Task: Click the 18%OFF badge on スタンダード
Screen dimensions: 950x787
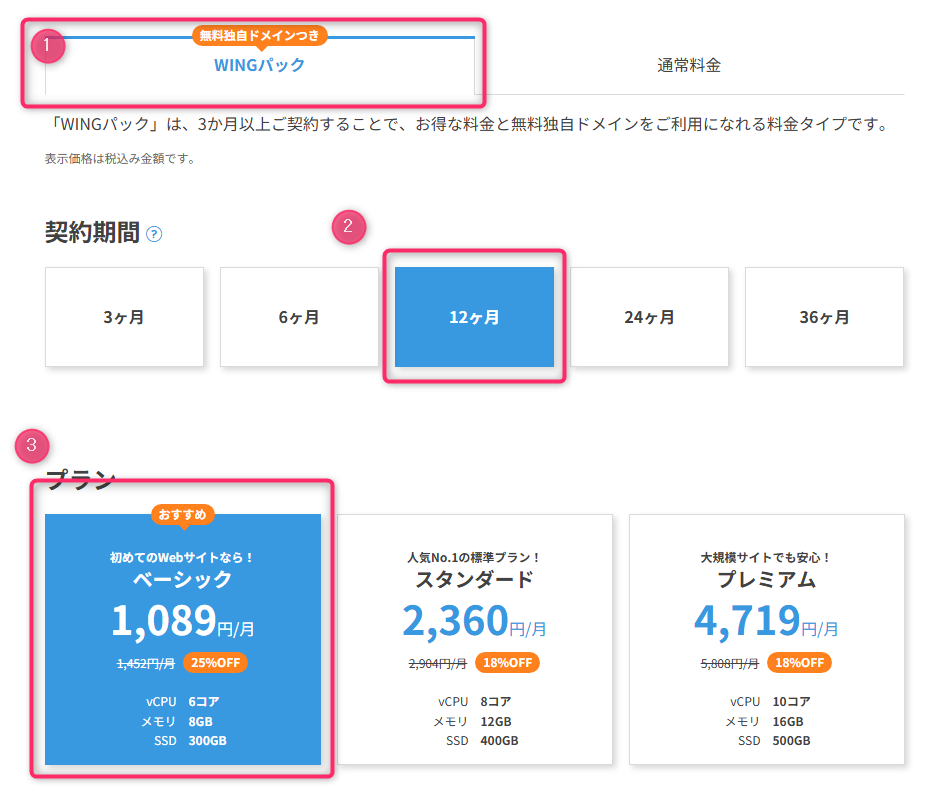Action: tap(507, 662)
